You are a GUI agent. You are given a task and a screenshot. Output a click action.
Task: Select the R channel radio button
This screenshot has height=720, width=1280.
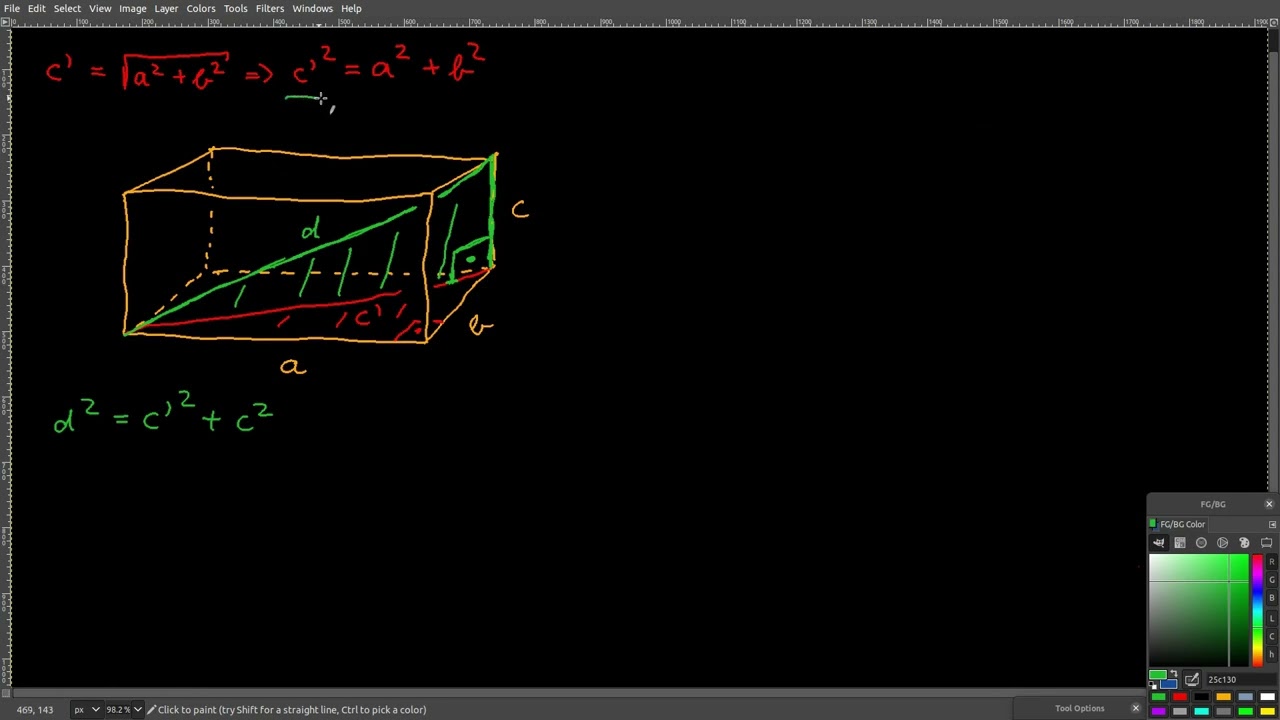pos(1272,562)
